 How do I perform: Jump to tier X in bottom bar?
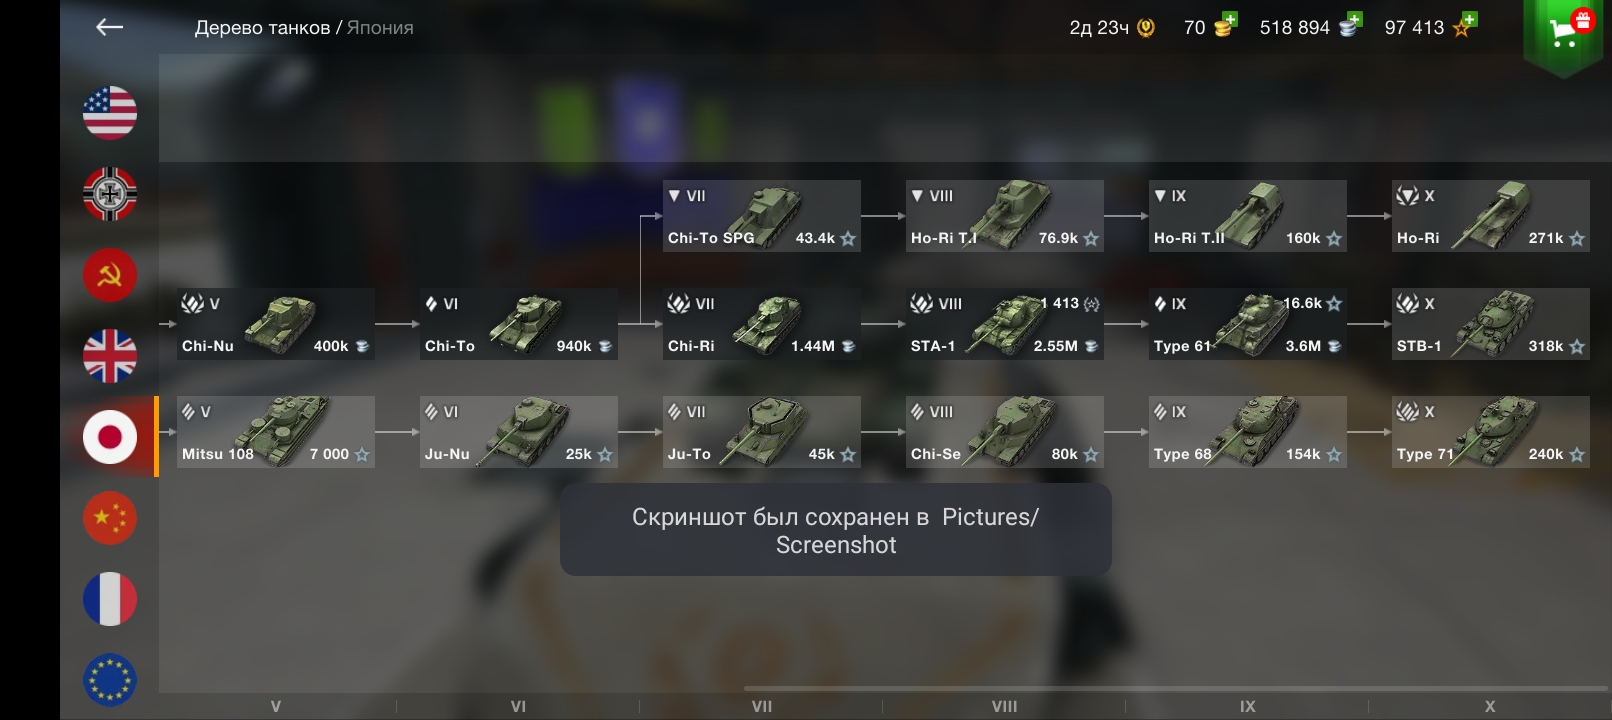point(1490,706)
